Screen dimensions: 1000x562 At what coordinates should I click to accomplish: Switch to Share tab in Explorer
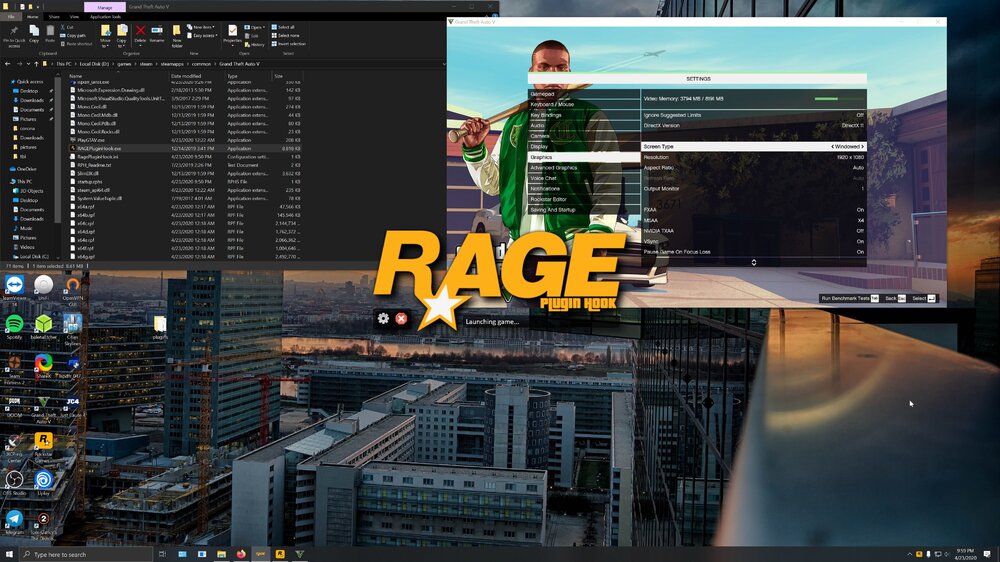tap(54, 17)
